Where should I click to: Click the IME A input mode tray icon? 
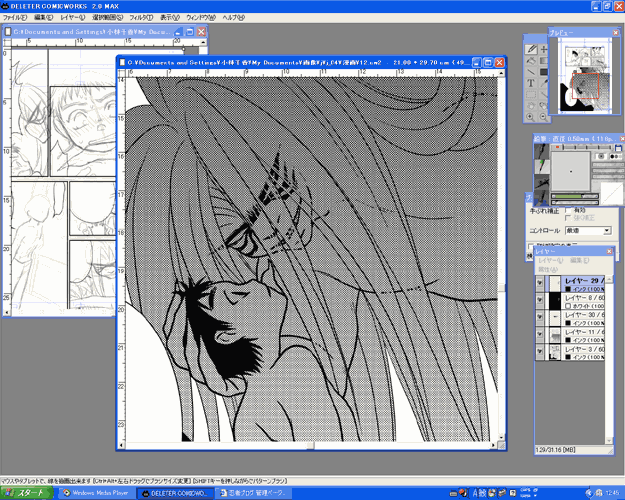click(475, 493)
